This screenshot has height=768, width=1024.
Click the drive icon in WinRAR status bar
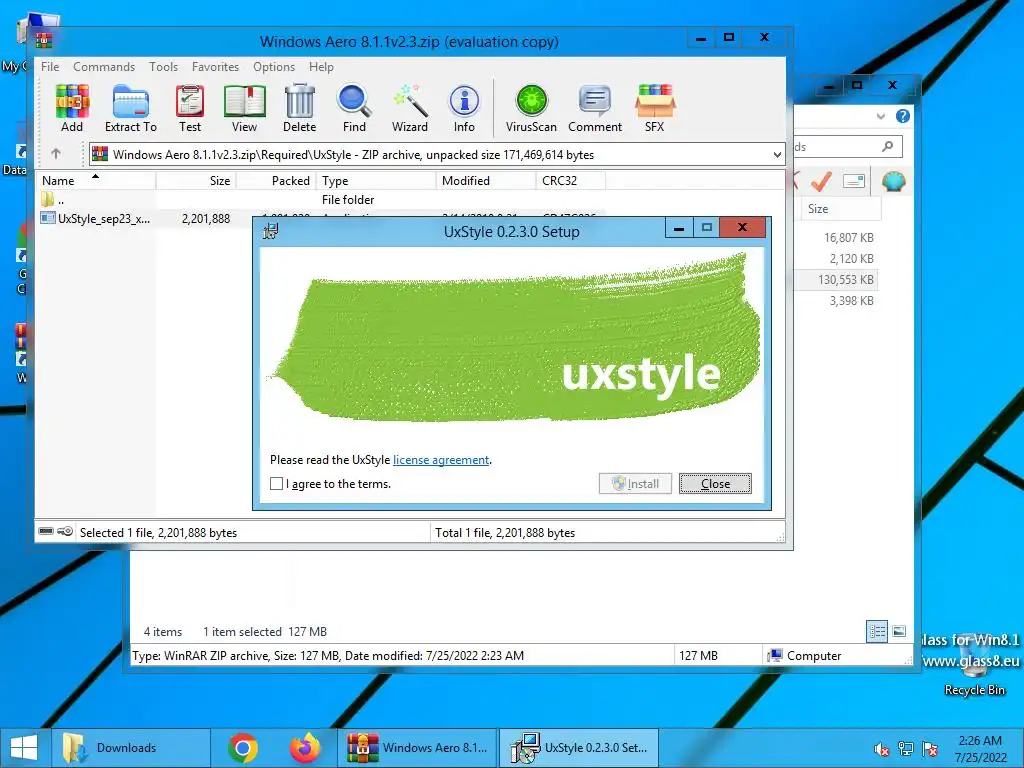46,532
